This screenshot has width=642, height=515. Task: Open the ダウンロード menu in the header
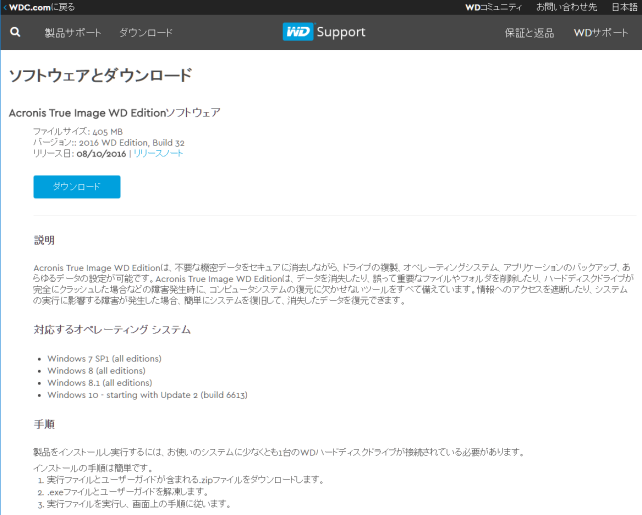[x=146, y=33]
